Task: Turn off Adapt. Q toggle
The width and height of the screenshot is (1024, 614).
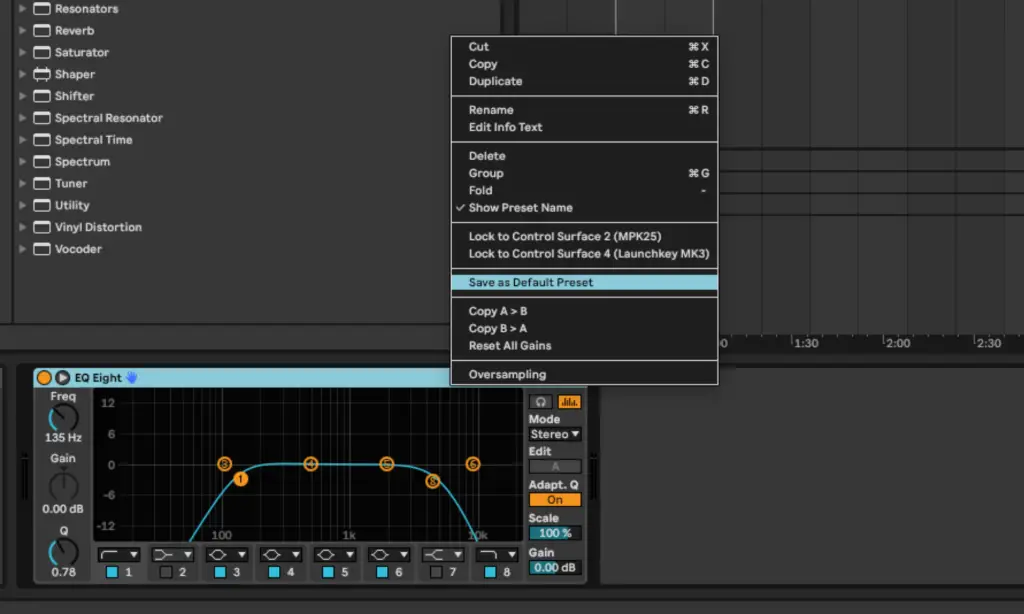Action: point(554,500)
